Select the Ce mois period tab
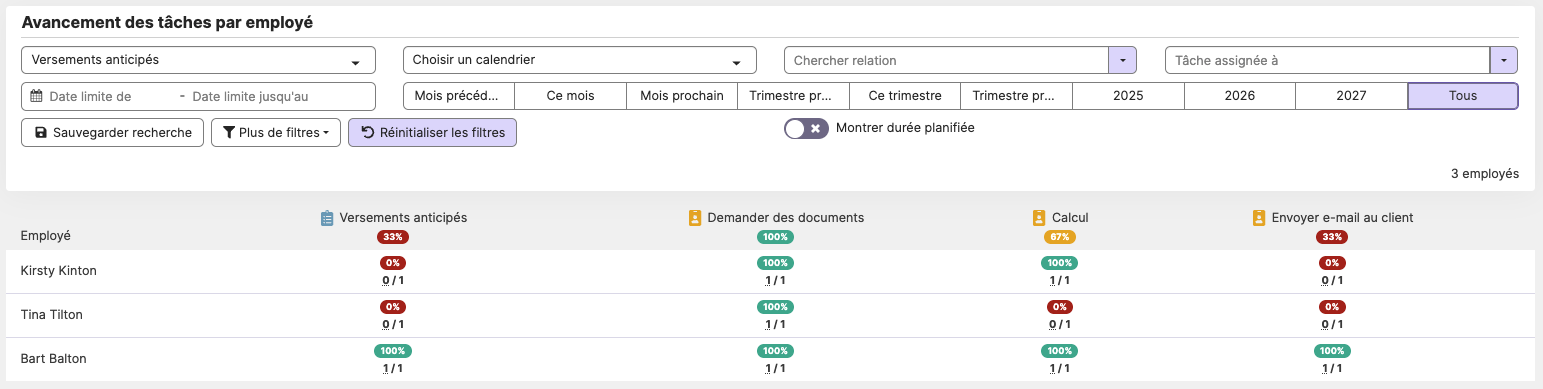The image size is (1543, 389). point(570,96)
